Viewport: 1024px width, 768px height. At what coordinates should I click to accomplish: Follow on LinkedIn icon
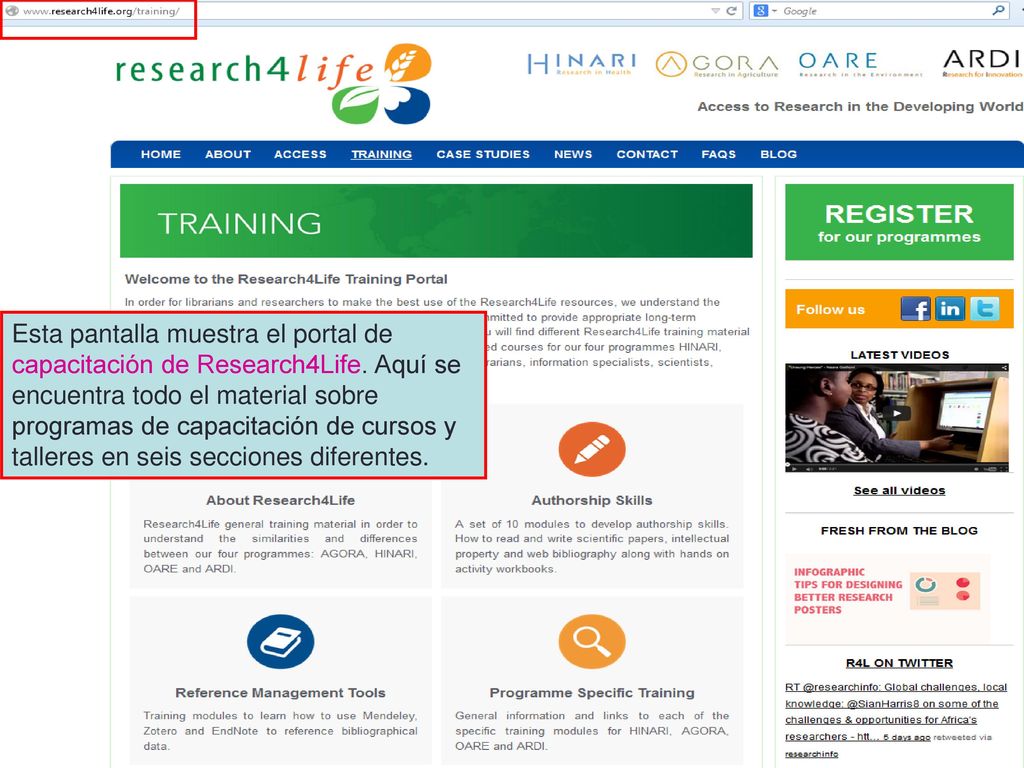coord(950,308)
